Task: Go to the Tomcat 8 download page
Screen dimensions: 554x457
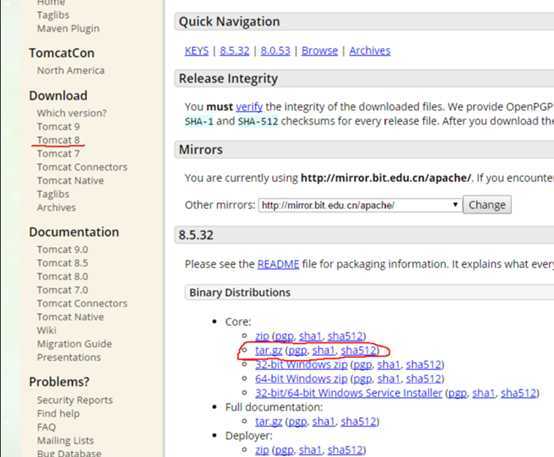Action: tap(58, 140)
